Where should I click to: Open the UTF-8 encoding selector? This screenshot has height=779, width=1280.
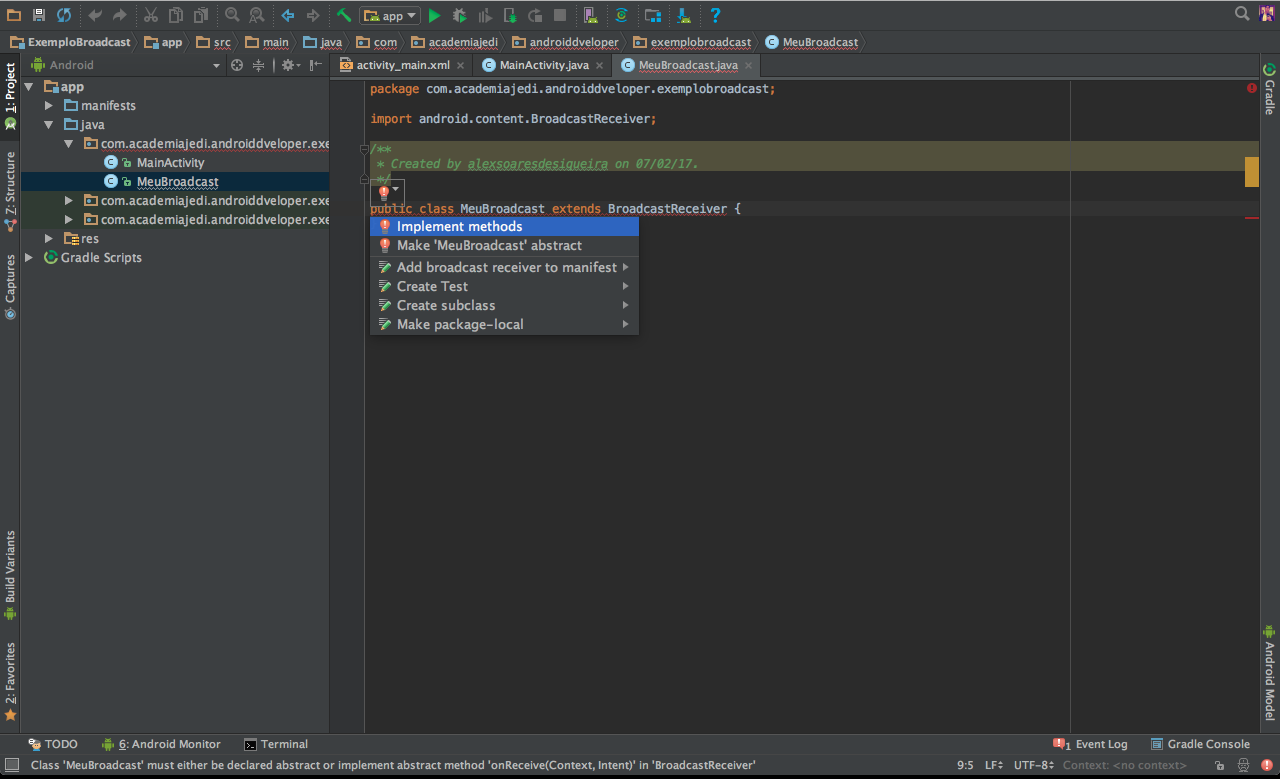pyautogui.click(x=1033, y=765)
